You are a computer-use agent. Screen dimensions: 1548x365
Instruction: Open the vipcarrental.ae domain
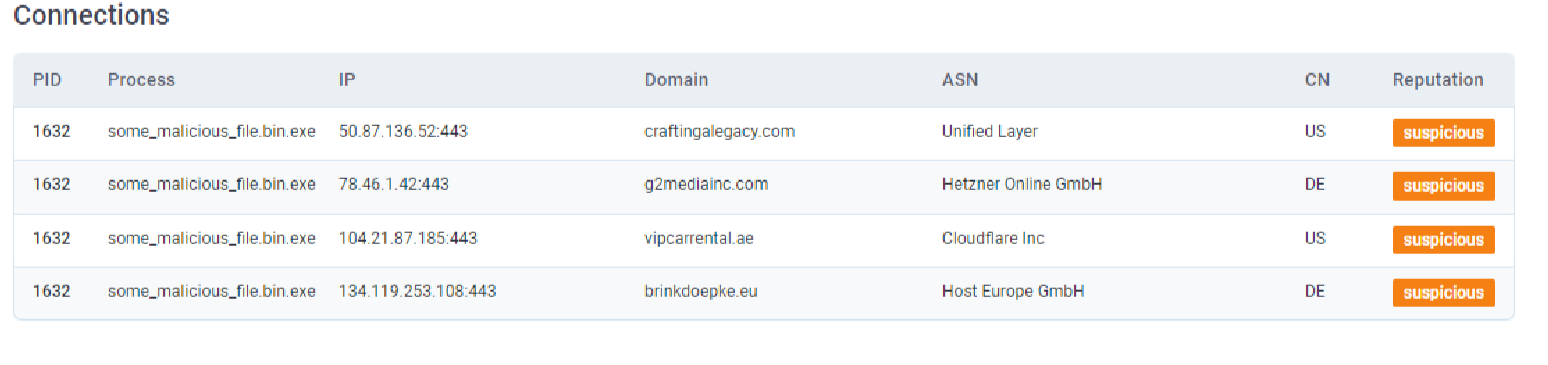699,238
